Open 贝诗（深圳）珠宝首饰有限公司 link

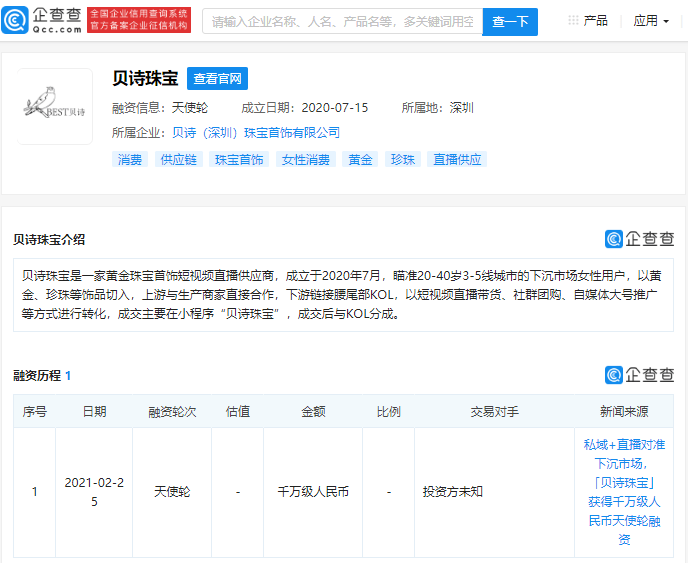tap(256, 133)
